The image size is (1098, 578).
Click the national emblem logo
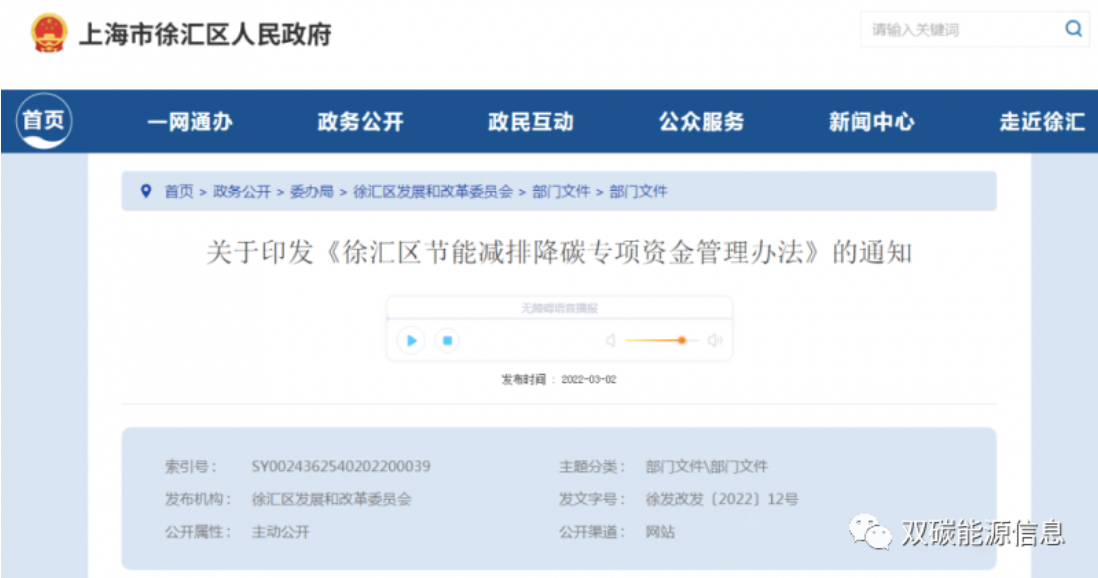tap(47, 33)
